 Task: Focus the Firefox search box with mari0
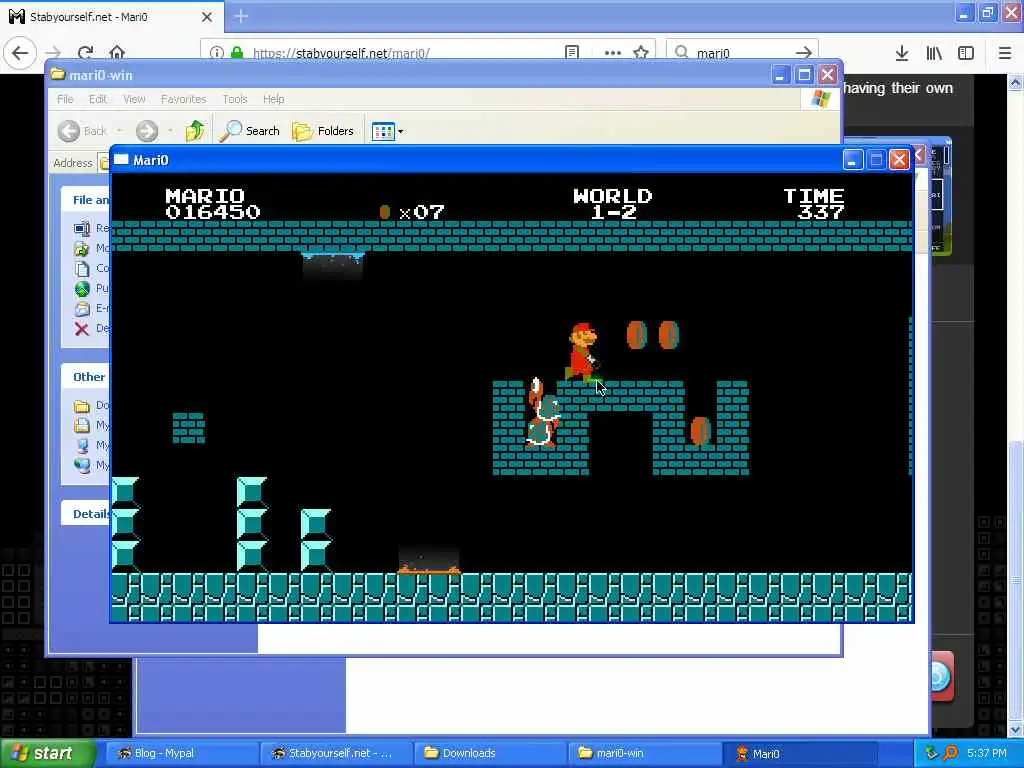742,53
